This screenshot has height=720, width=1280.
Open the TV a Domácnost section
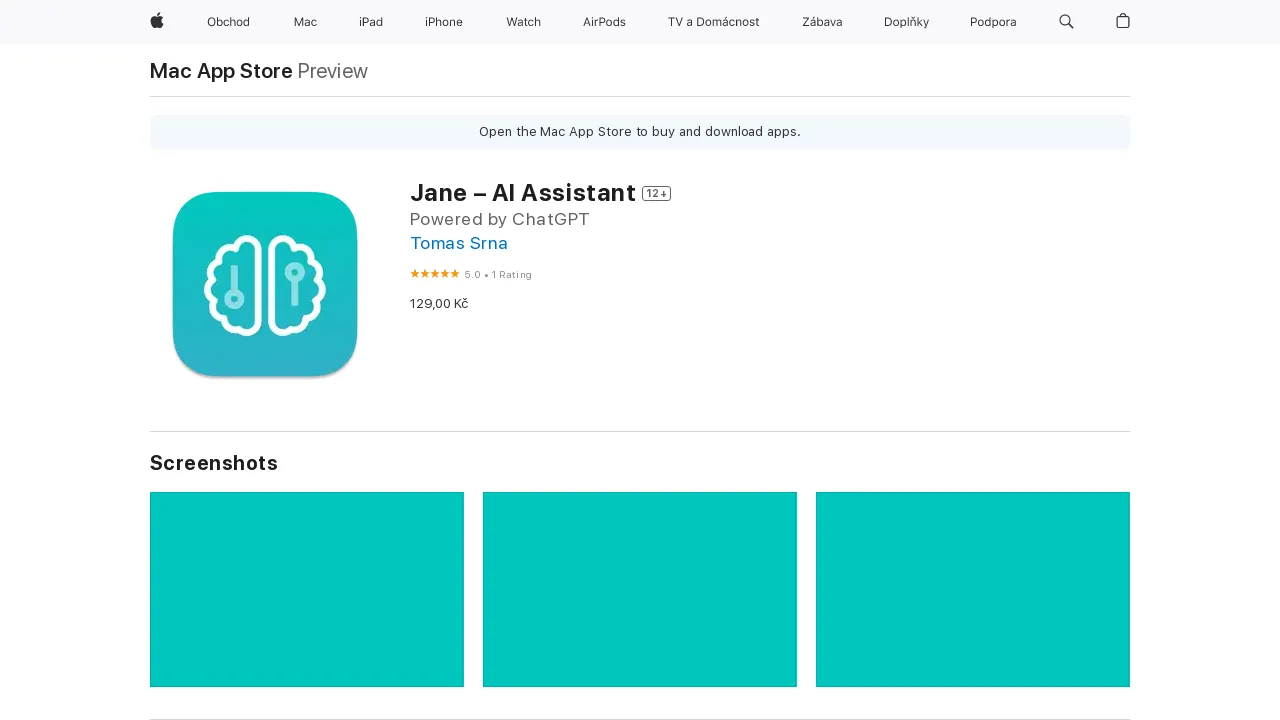coord(713,21)
